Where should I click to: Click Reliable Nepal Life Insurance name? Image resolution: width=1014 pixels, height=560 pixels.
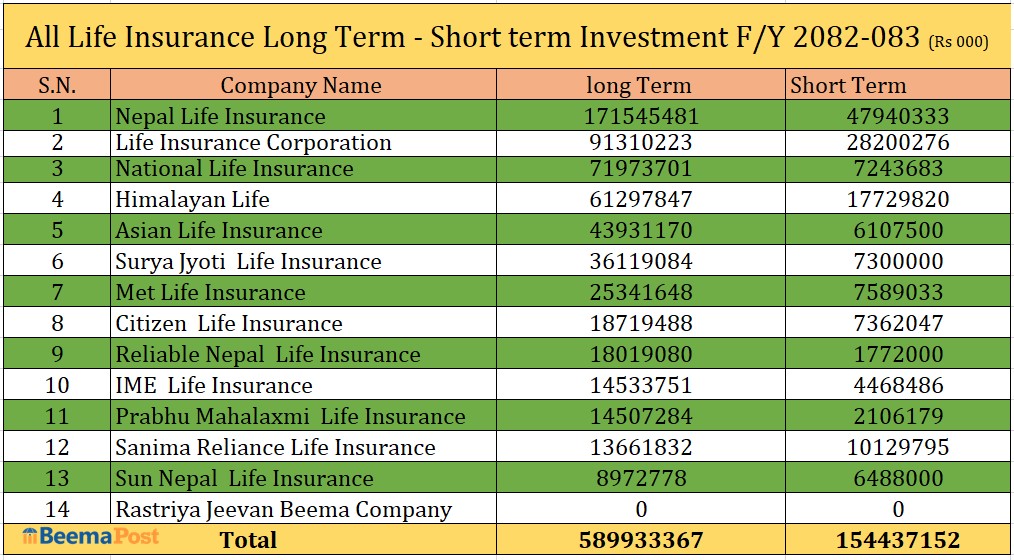(x=268, y=354)
